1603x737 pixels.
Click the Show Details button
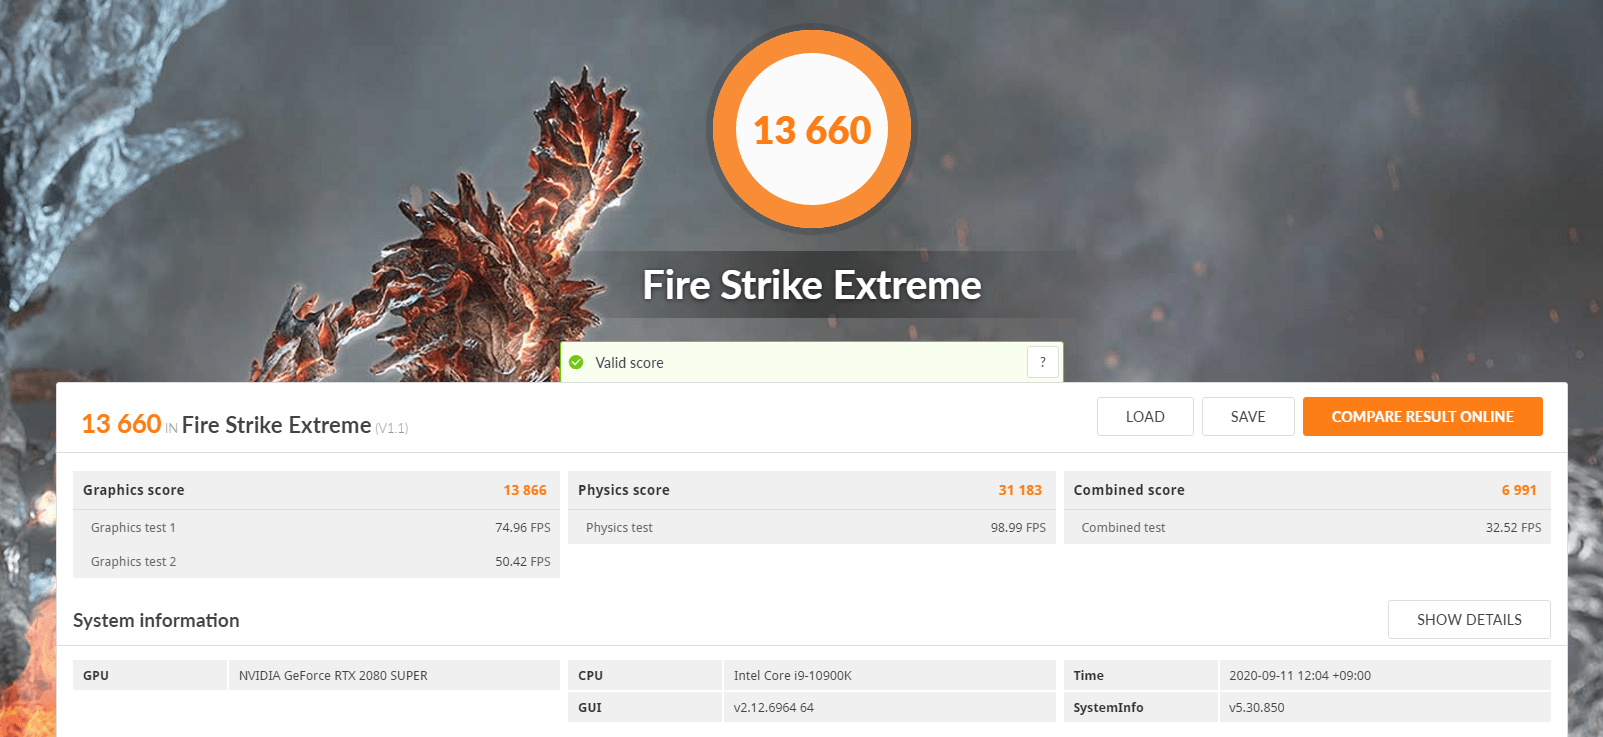point(1469,620)
